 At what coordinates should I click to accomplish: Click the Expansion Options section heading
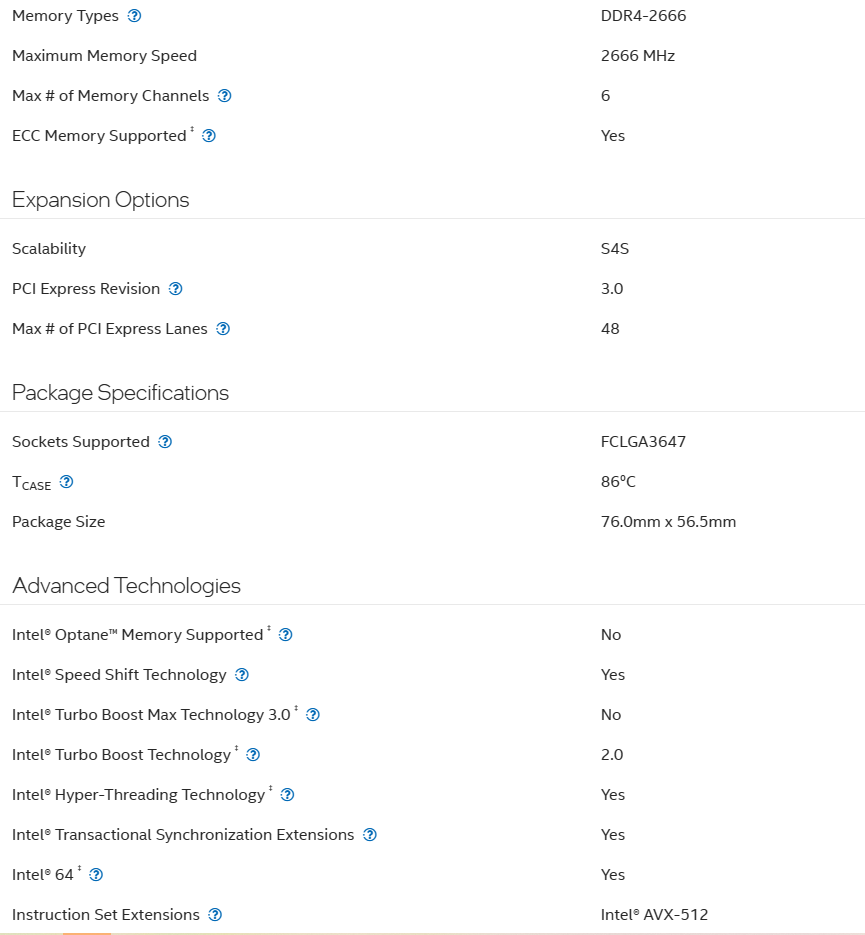click(101, 200)
